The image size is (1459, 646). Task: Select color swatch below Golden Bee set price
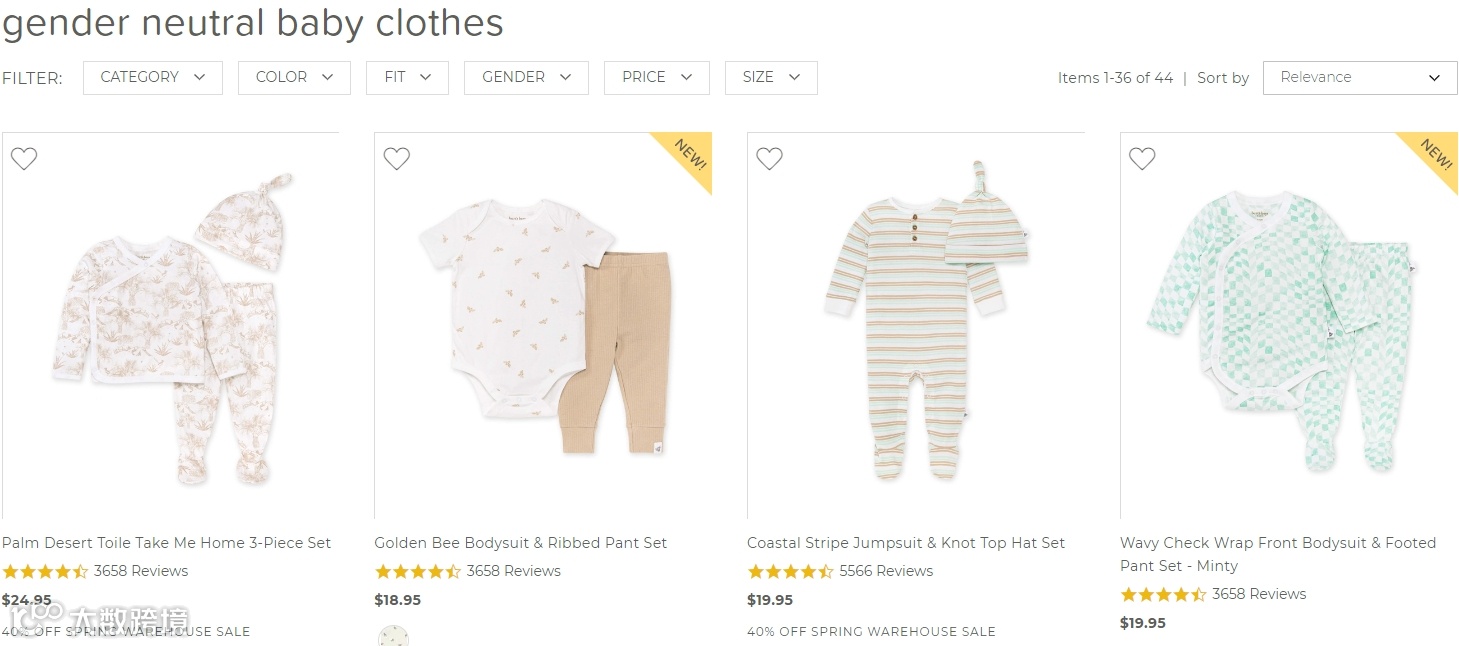[393, 637]
